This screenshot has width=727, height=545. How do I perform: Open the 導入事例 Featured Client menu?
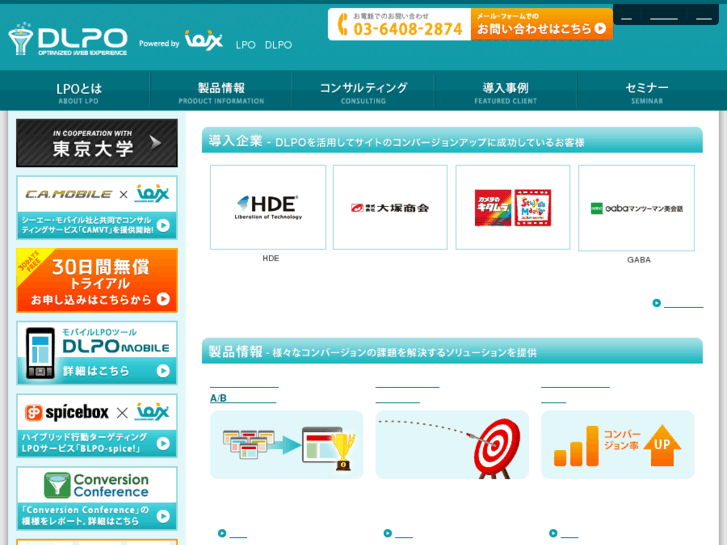click(x=505, y=92)
